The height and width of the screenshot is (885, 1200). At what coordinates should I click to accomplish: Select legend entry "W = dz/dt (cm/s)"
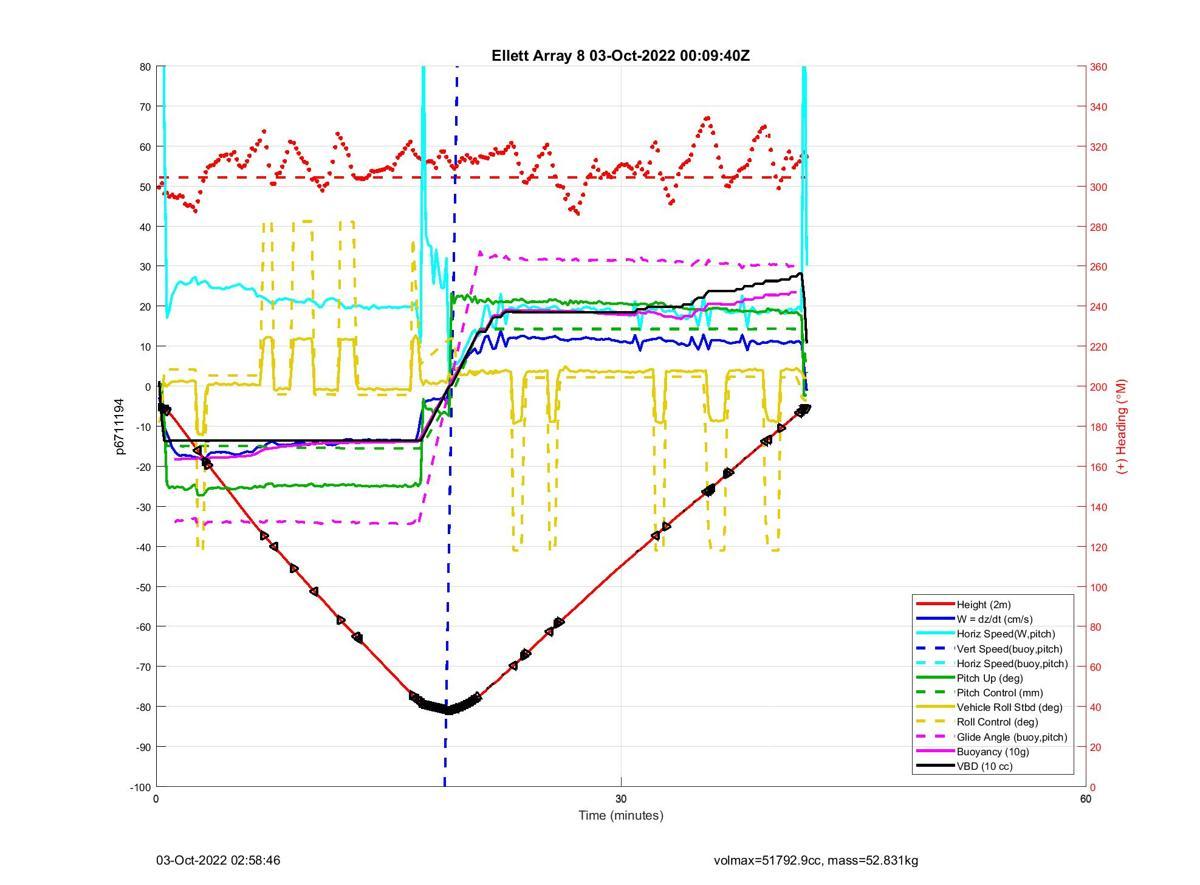tap(997, 619)
